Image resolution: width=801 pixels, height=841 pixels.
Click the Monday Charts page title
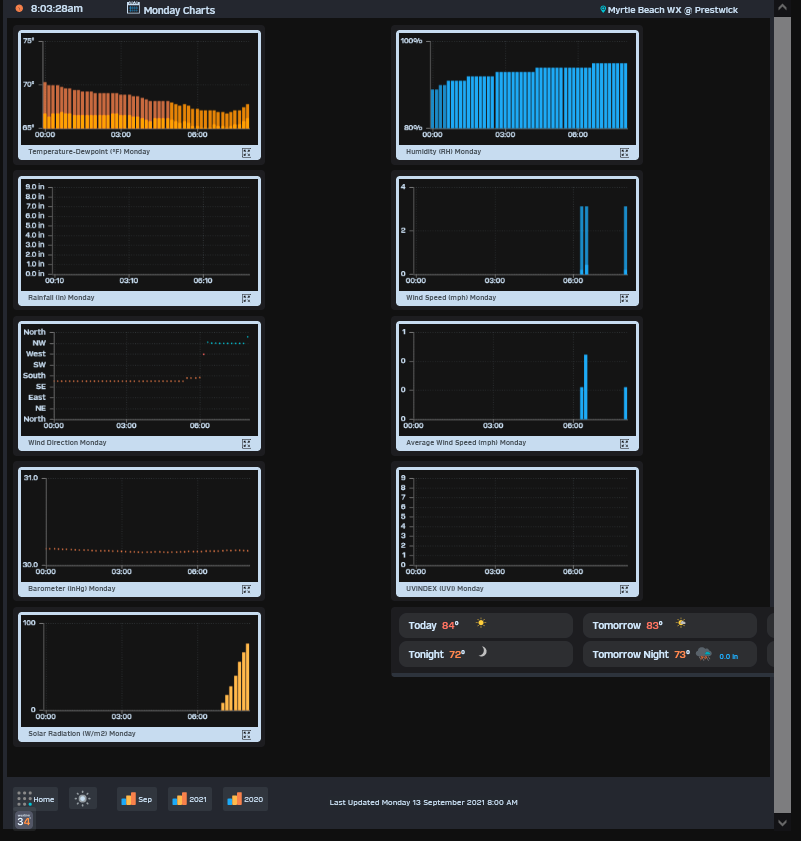point(179,10)
